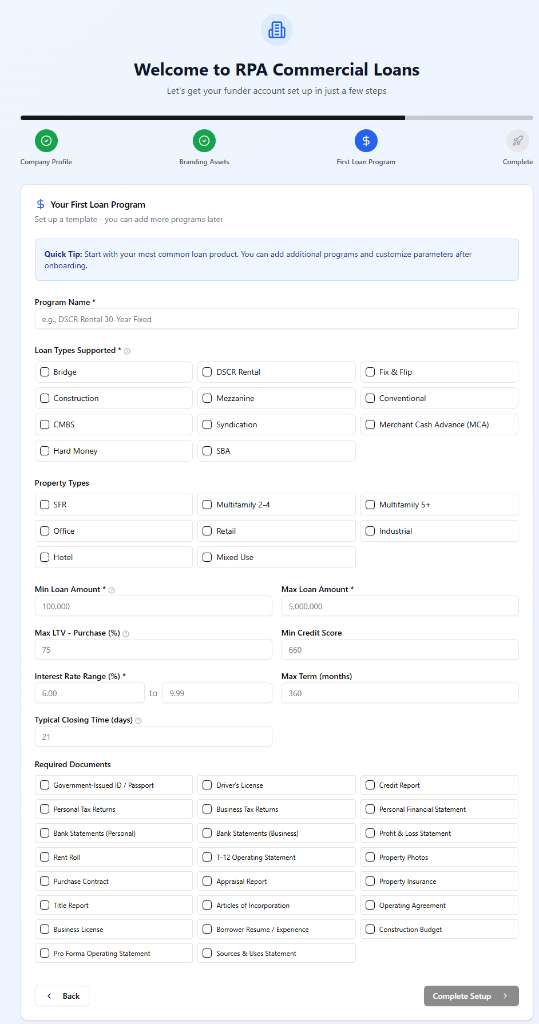Check T-12 Operating Statement document
The image size is (539, 1024).
(207, 857)
